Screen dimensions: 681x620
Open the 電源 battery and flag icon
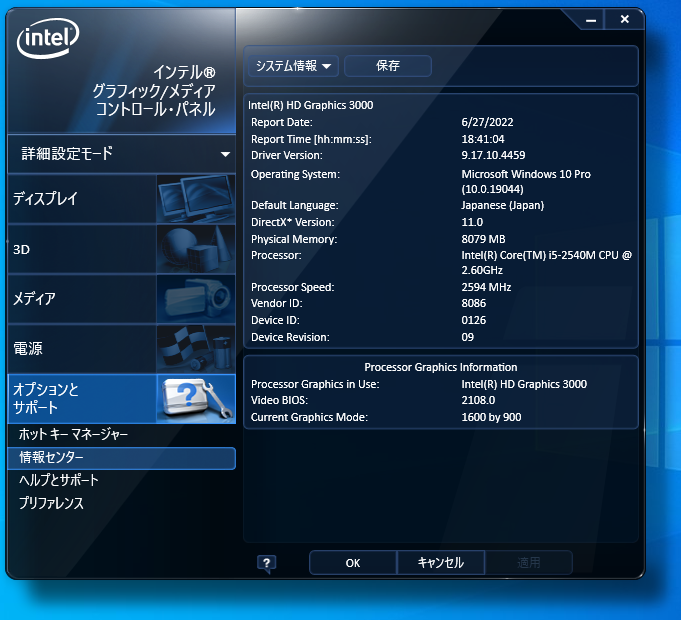[x=196, y=349]
